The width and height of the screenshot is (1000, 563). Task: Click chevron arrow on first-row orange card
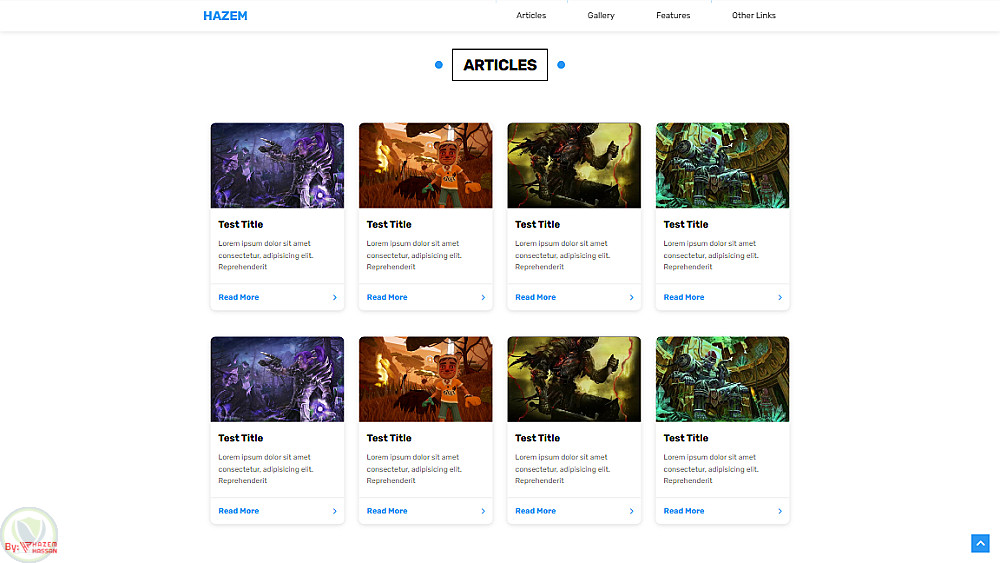483,297
